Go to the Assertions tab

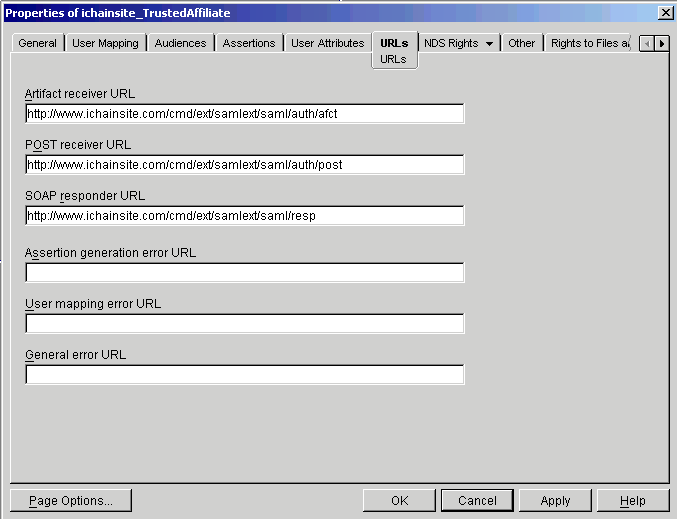[x=249, y=43]
